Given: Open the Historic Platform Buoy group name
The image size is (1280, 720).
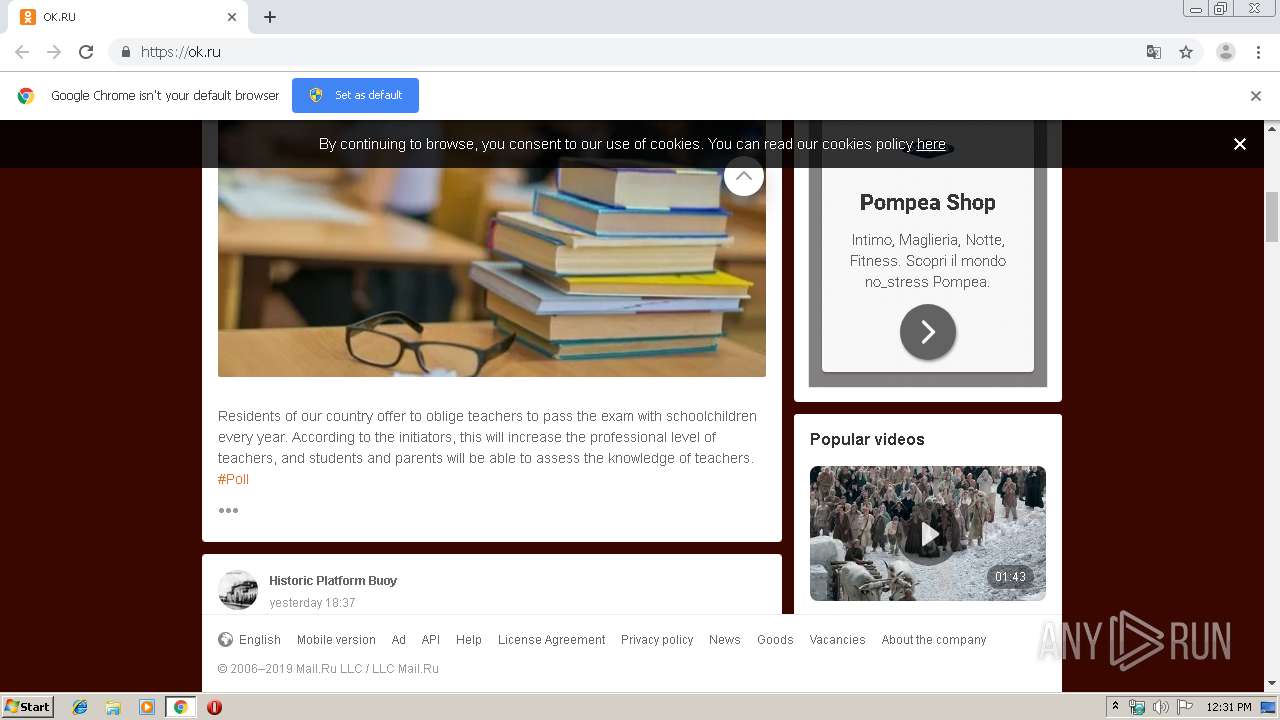Looking at the screenshot, I should (x=333, y=580).
